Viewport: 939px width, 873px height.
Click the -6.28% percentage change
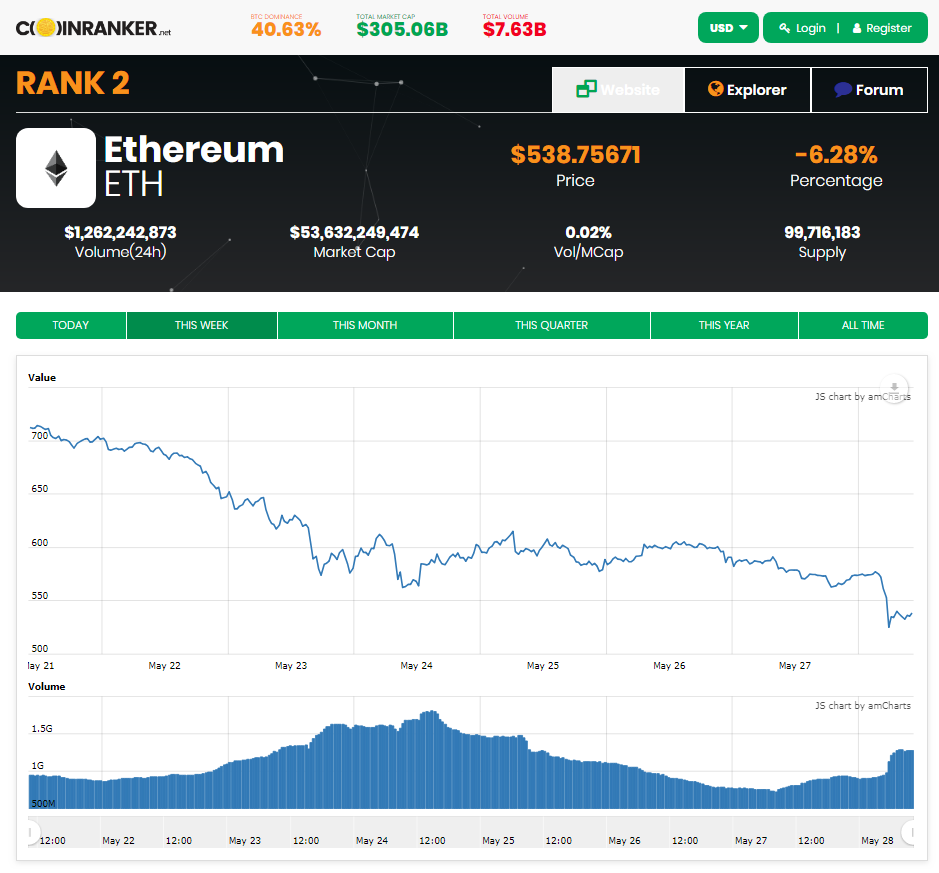tap(836, 154)
